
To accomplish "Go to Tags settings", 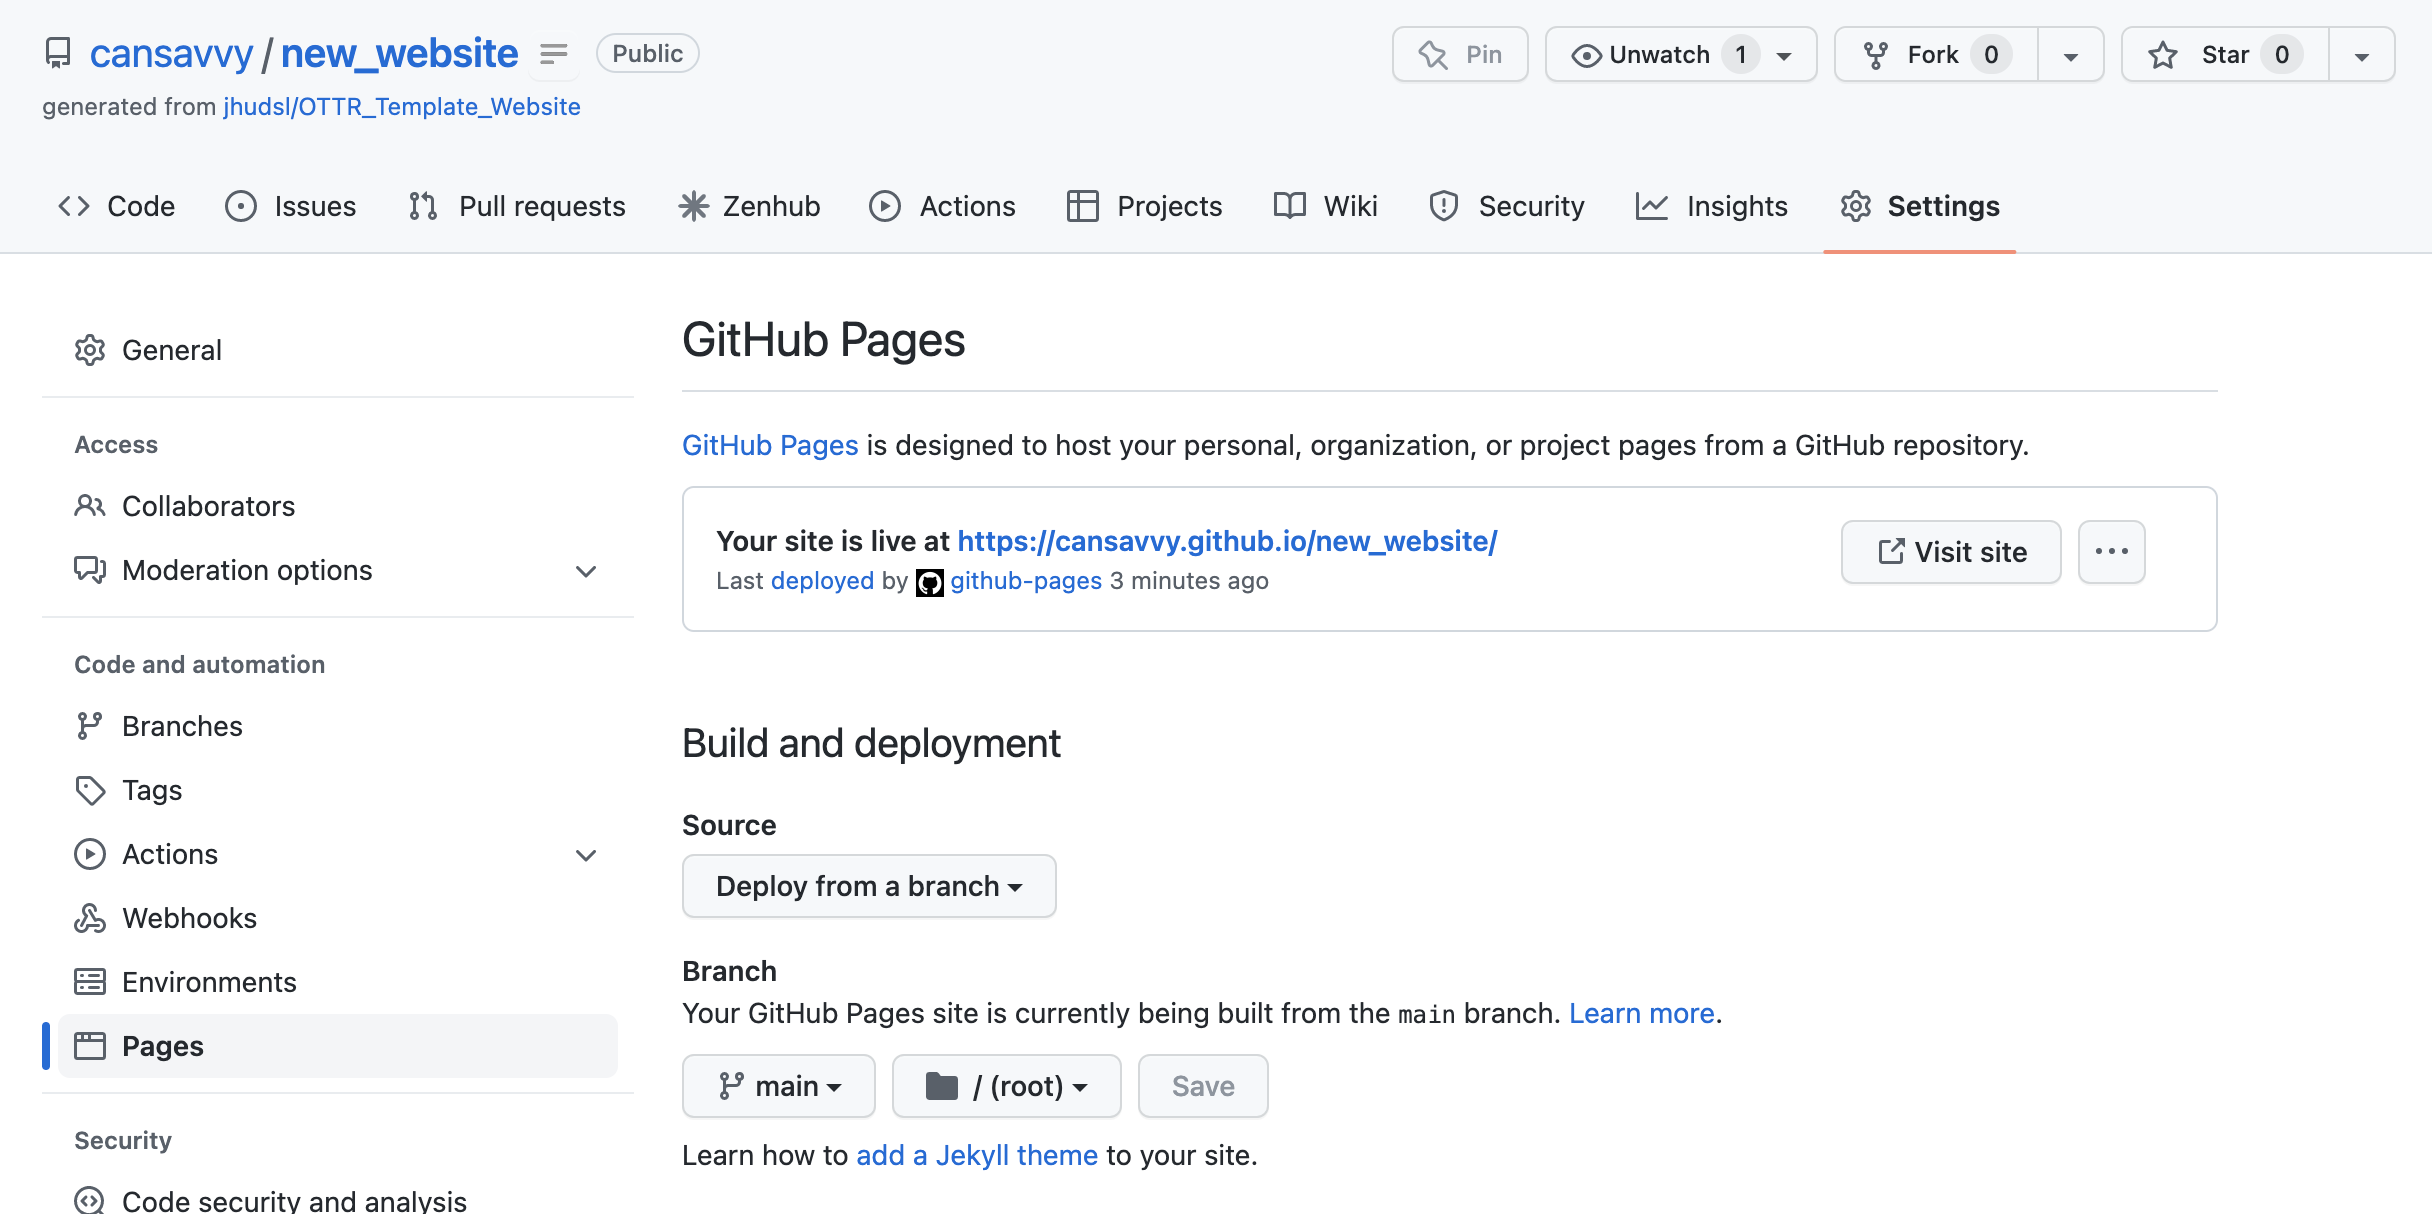I will pyautogui.click(x=152, y=790).
